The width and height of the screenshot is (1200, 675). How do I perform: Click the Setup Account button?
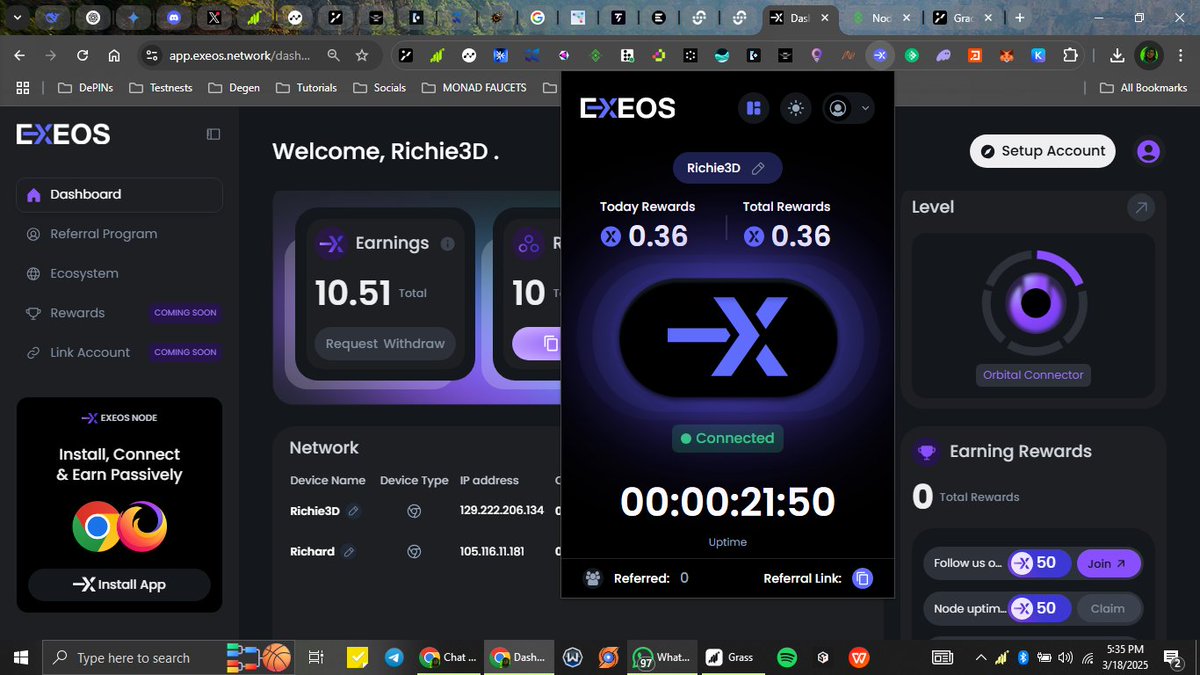pos(1042,150)
